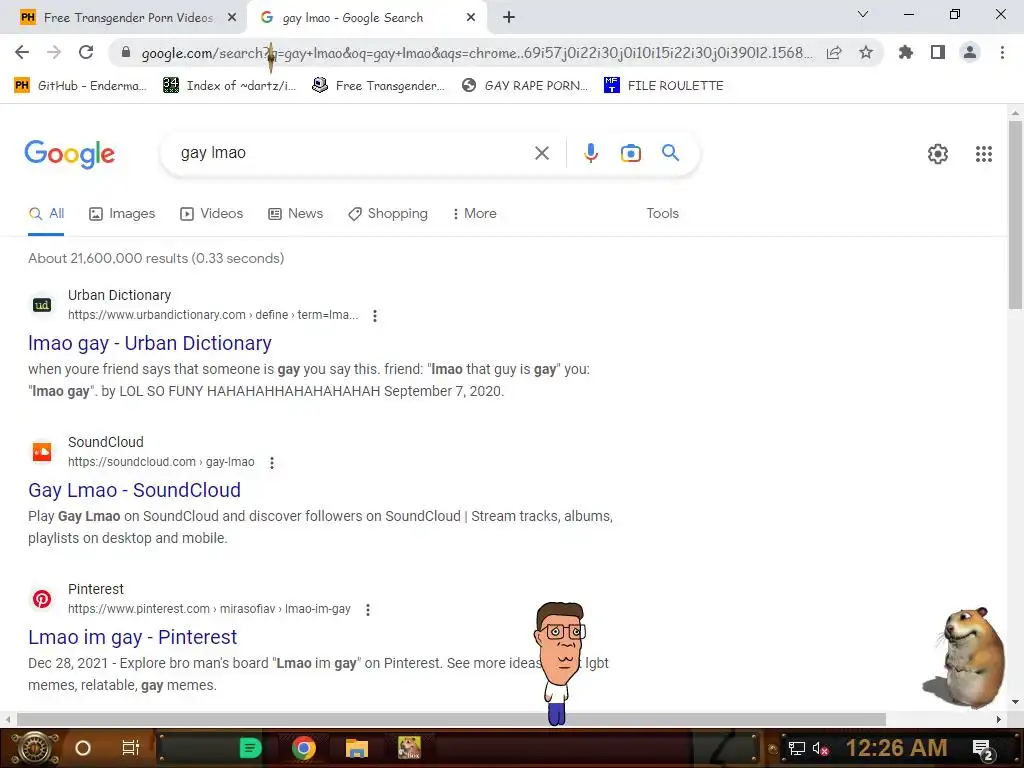The width and height of the screenshot is (1024, 768).
Task: Open the 'Index of ~dartz/i...' bookmark
Action: 230,86
